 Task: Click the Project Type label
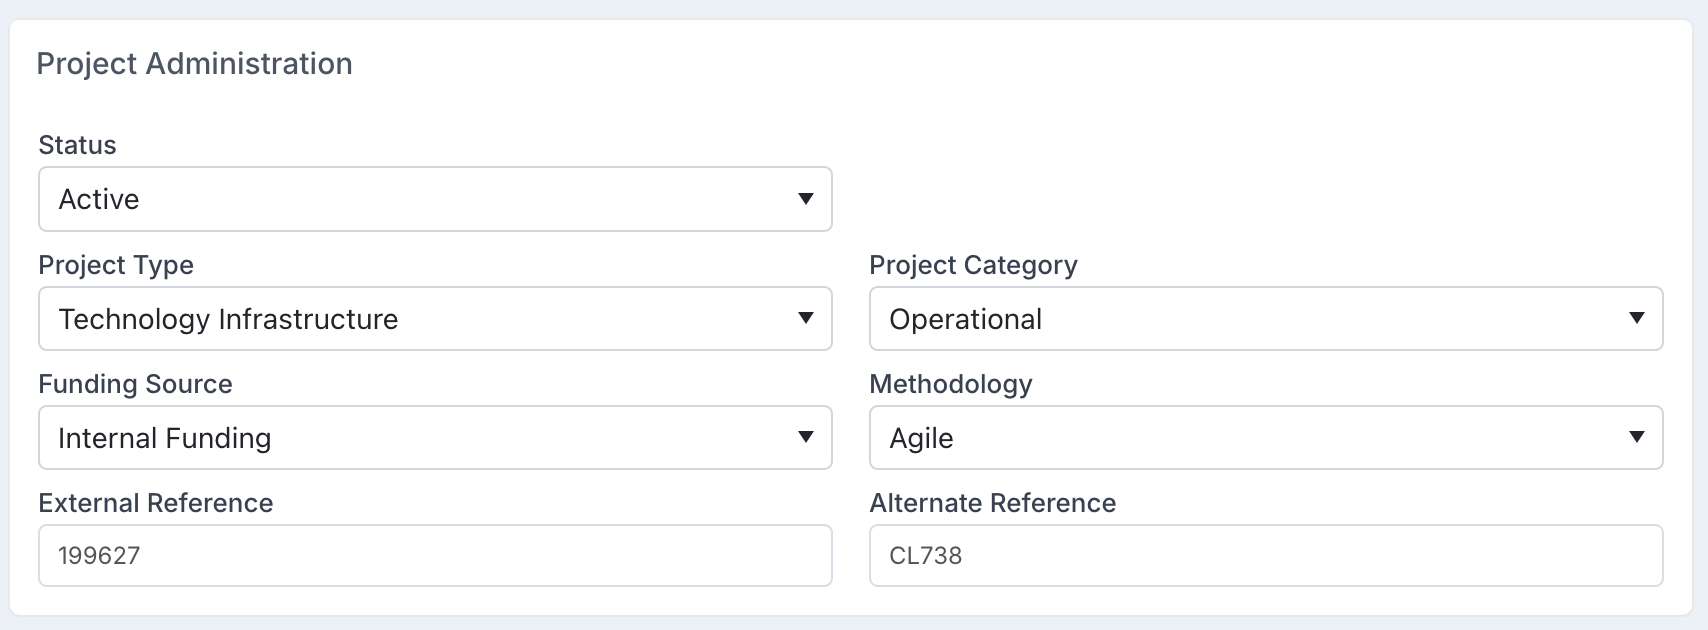(x=116, y=265)
